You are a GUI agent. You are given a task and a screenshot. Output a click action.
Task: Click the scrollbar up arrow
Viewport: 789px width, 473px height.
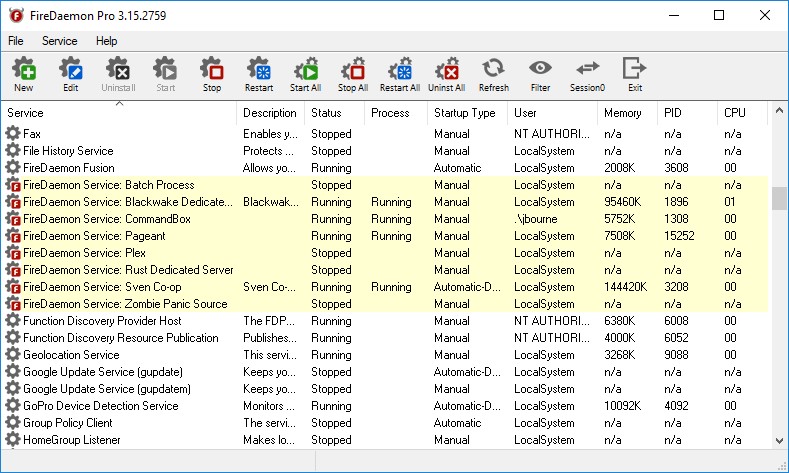pyautogui.click(x=779, y=110)
